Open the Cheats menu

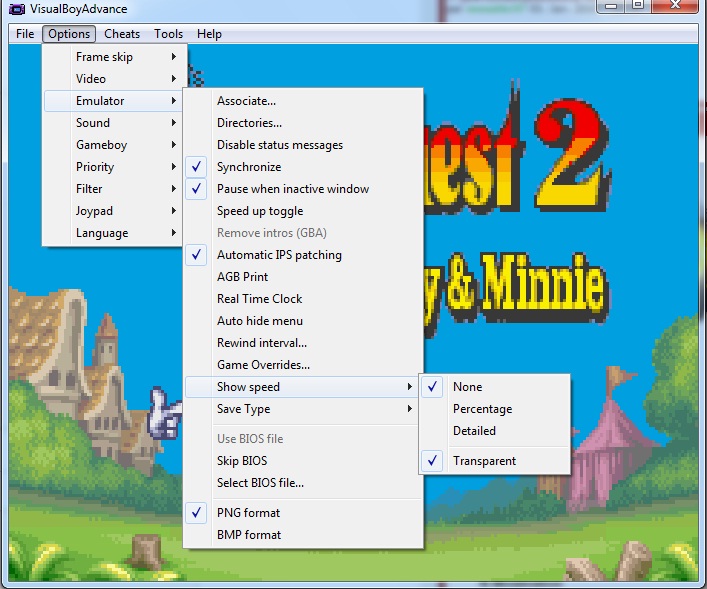tap(122, 34)
